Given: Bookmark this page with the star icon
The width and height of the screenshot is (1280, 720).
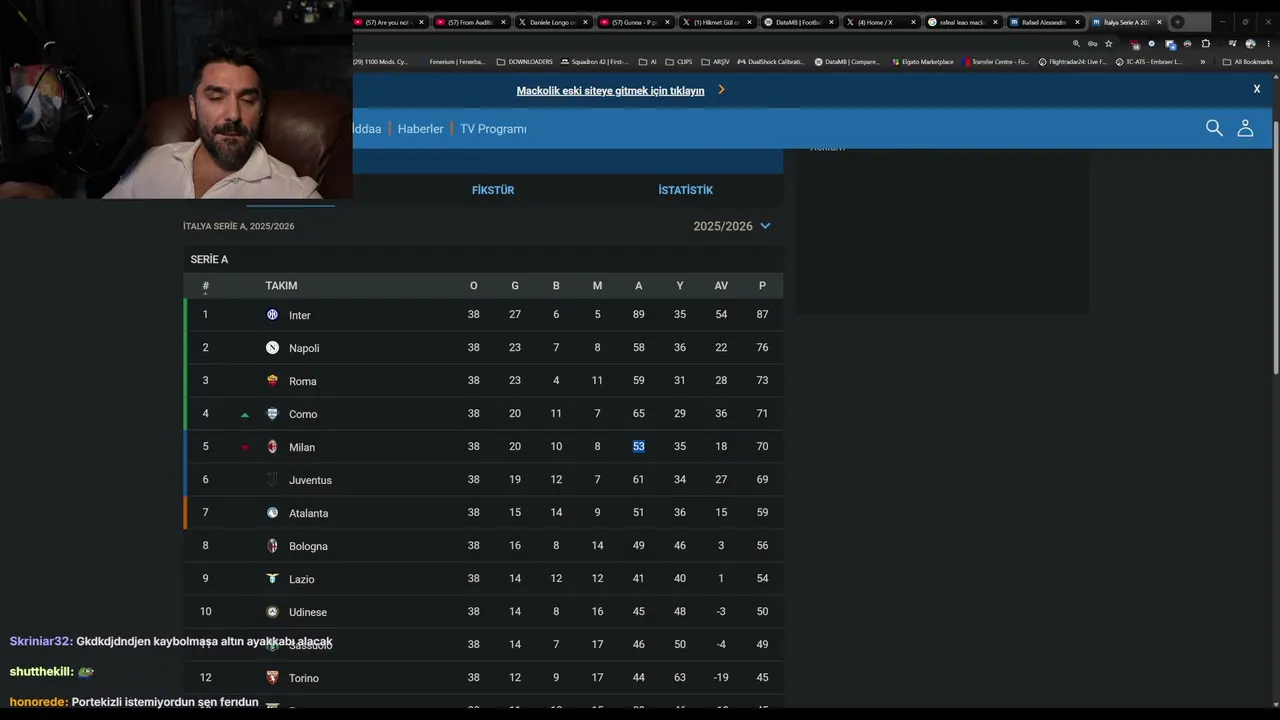Looking at the screenshot, I should 1108,44.
